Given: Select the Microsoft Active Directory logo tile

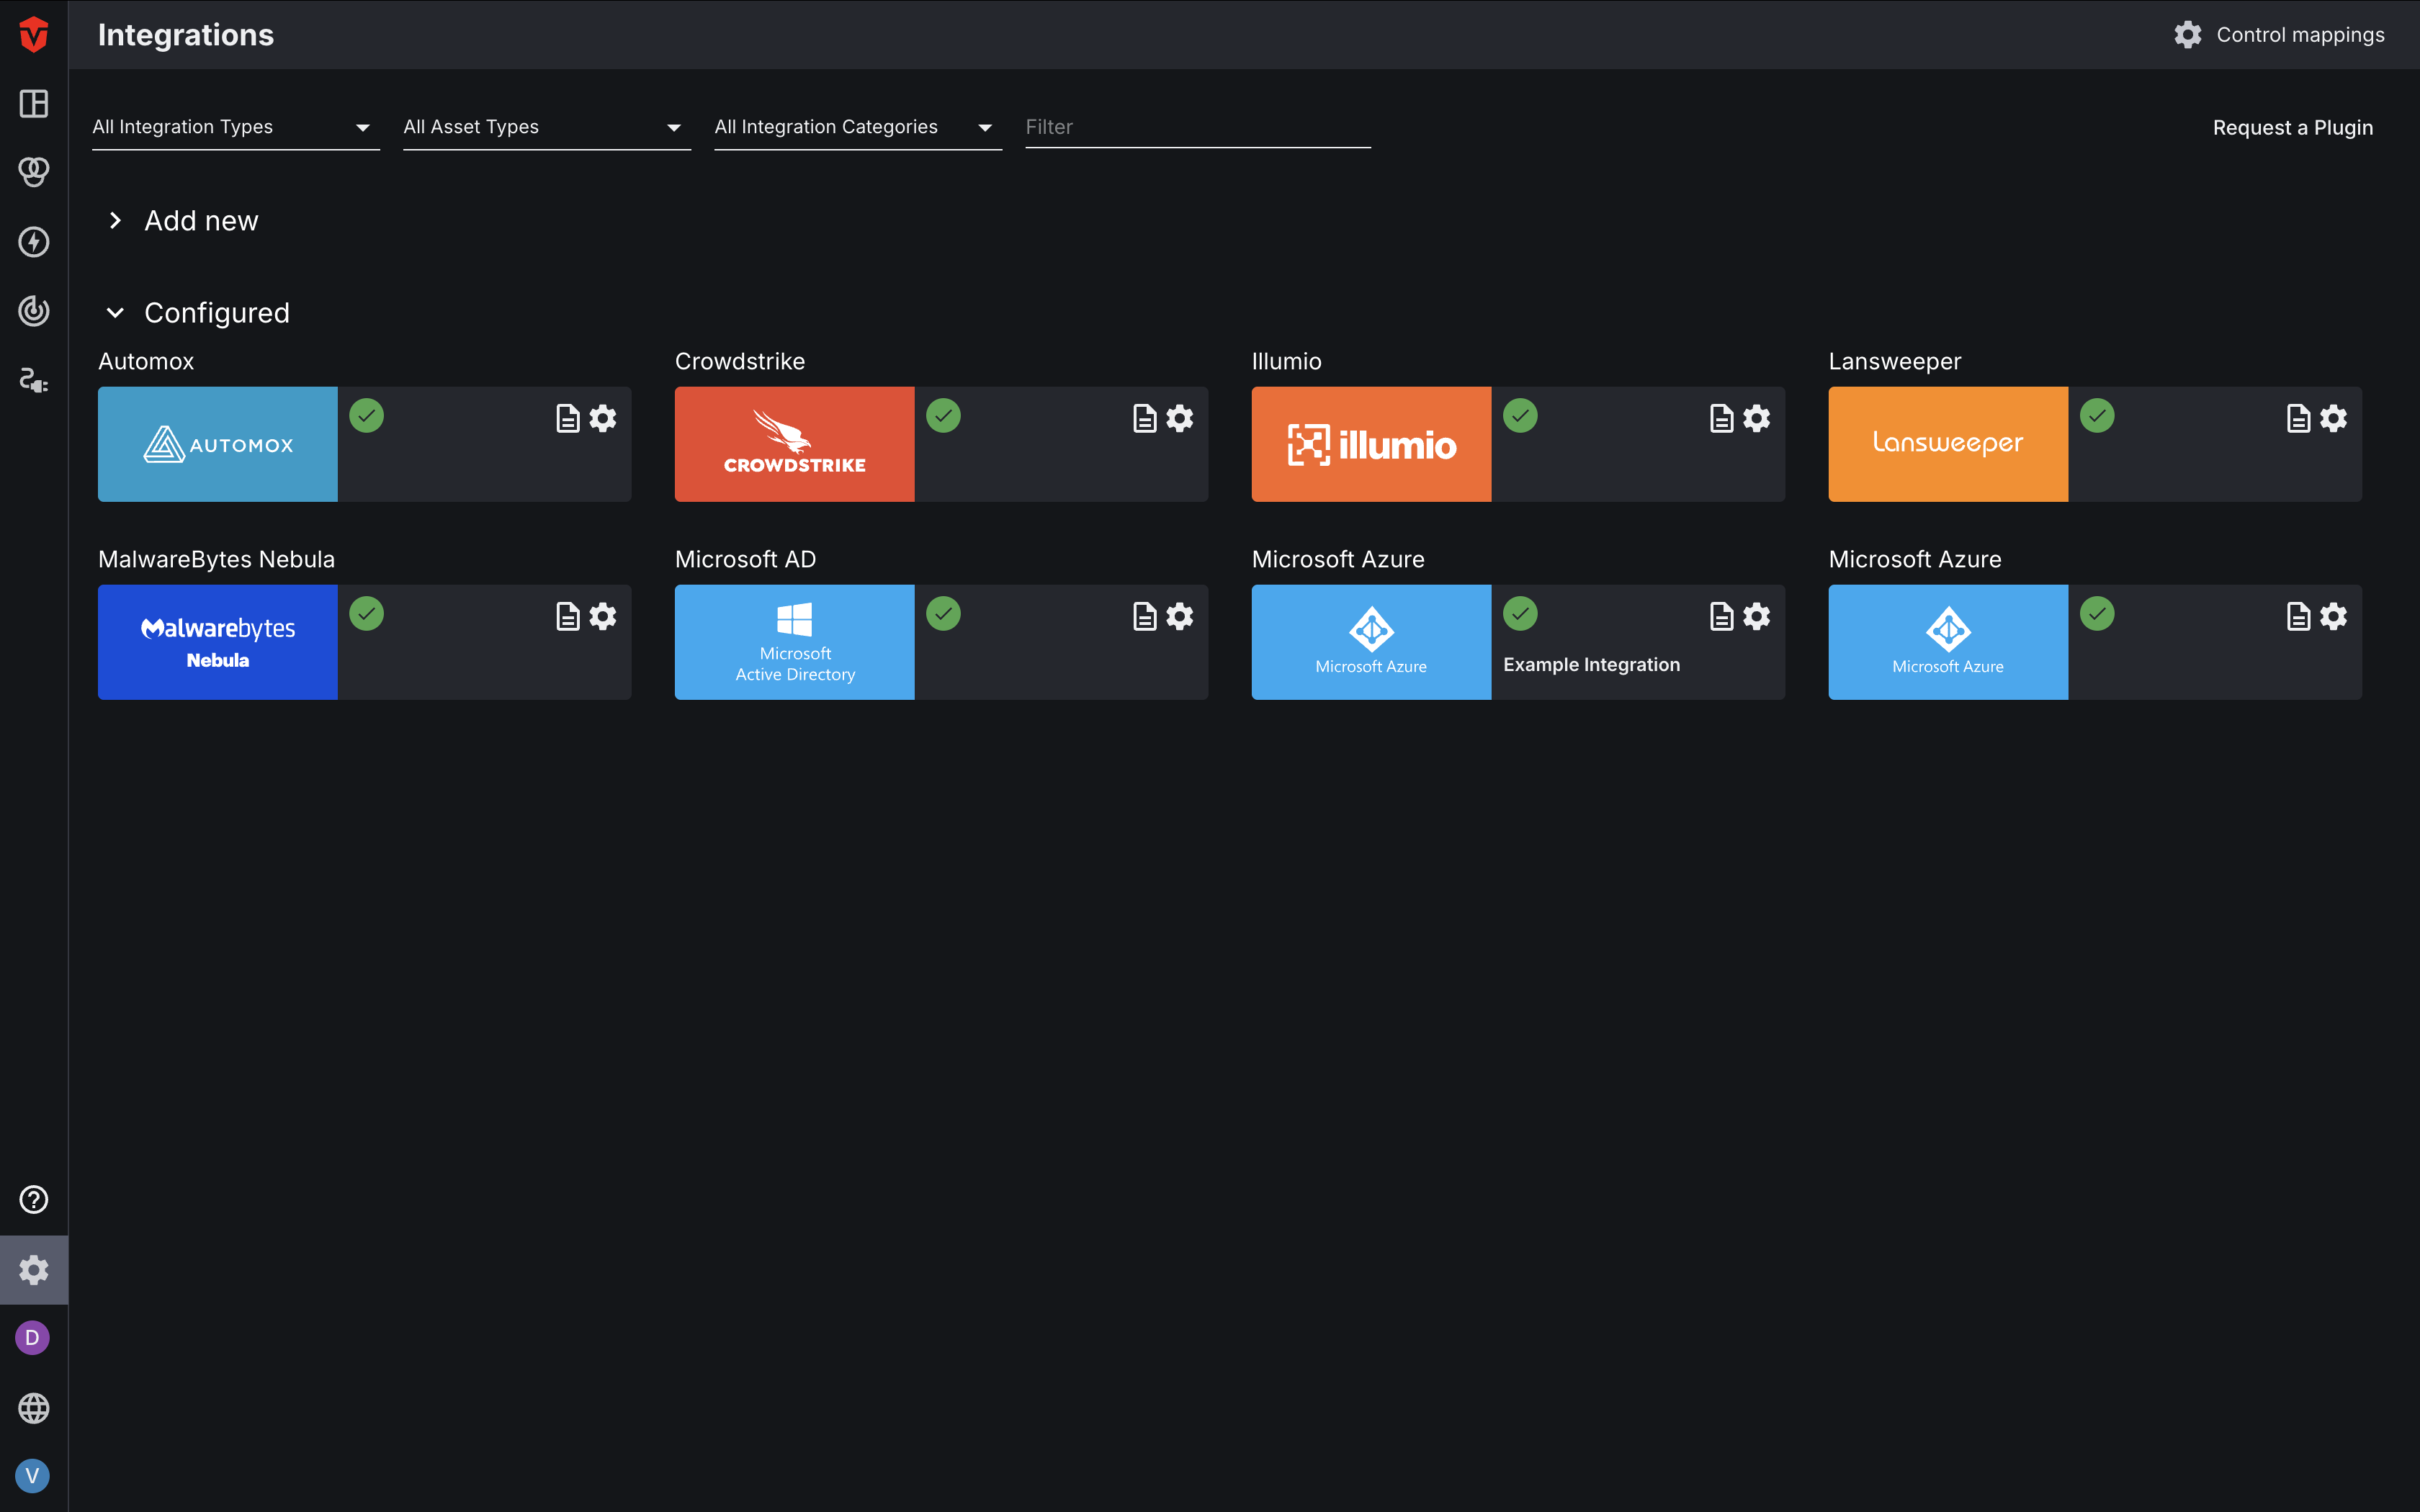Looking at the screenshot, I should pos(795,642).
